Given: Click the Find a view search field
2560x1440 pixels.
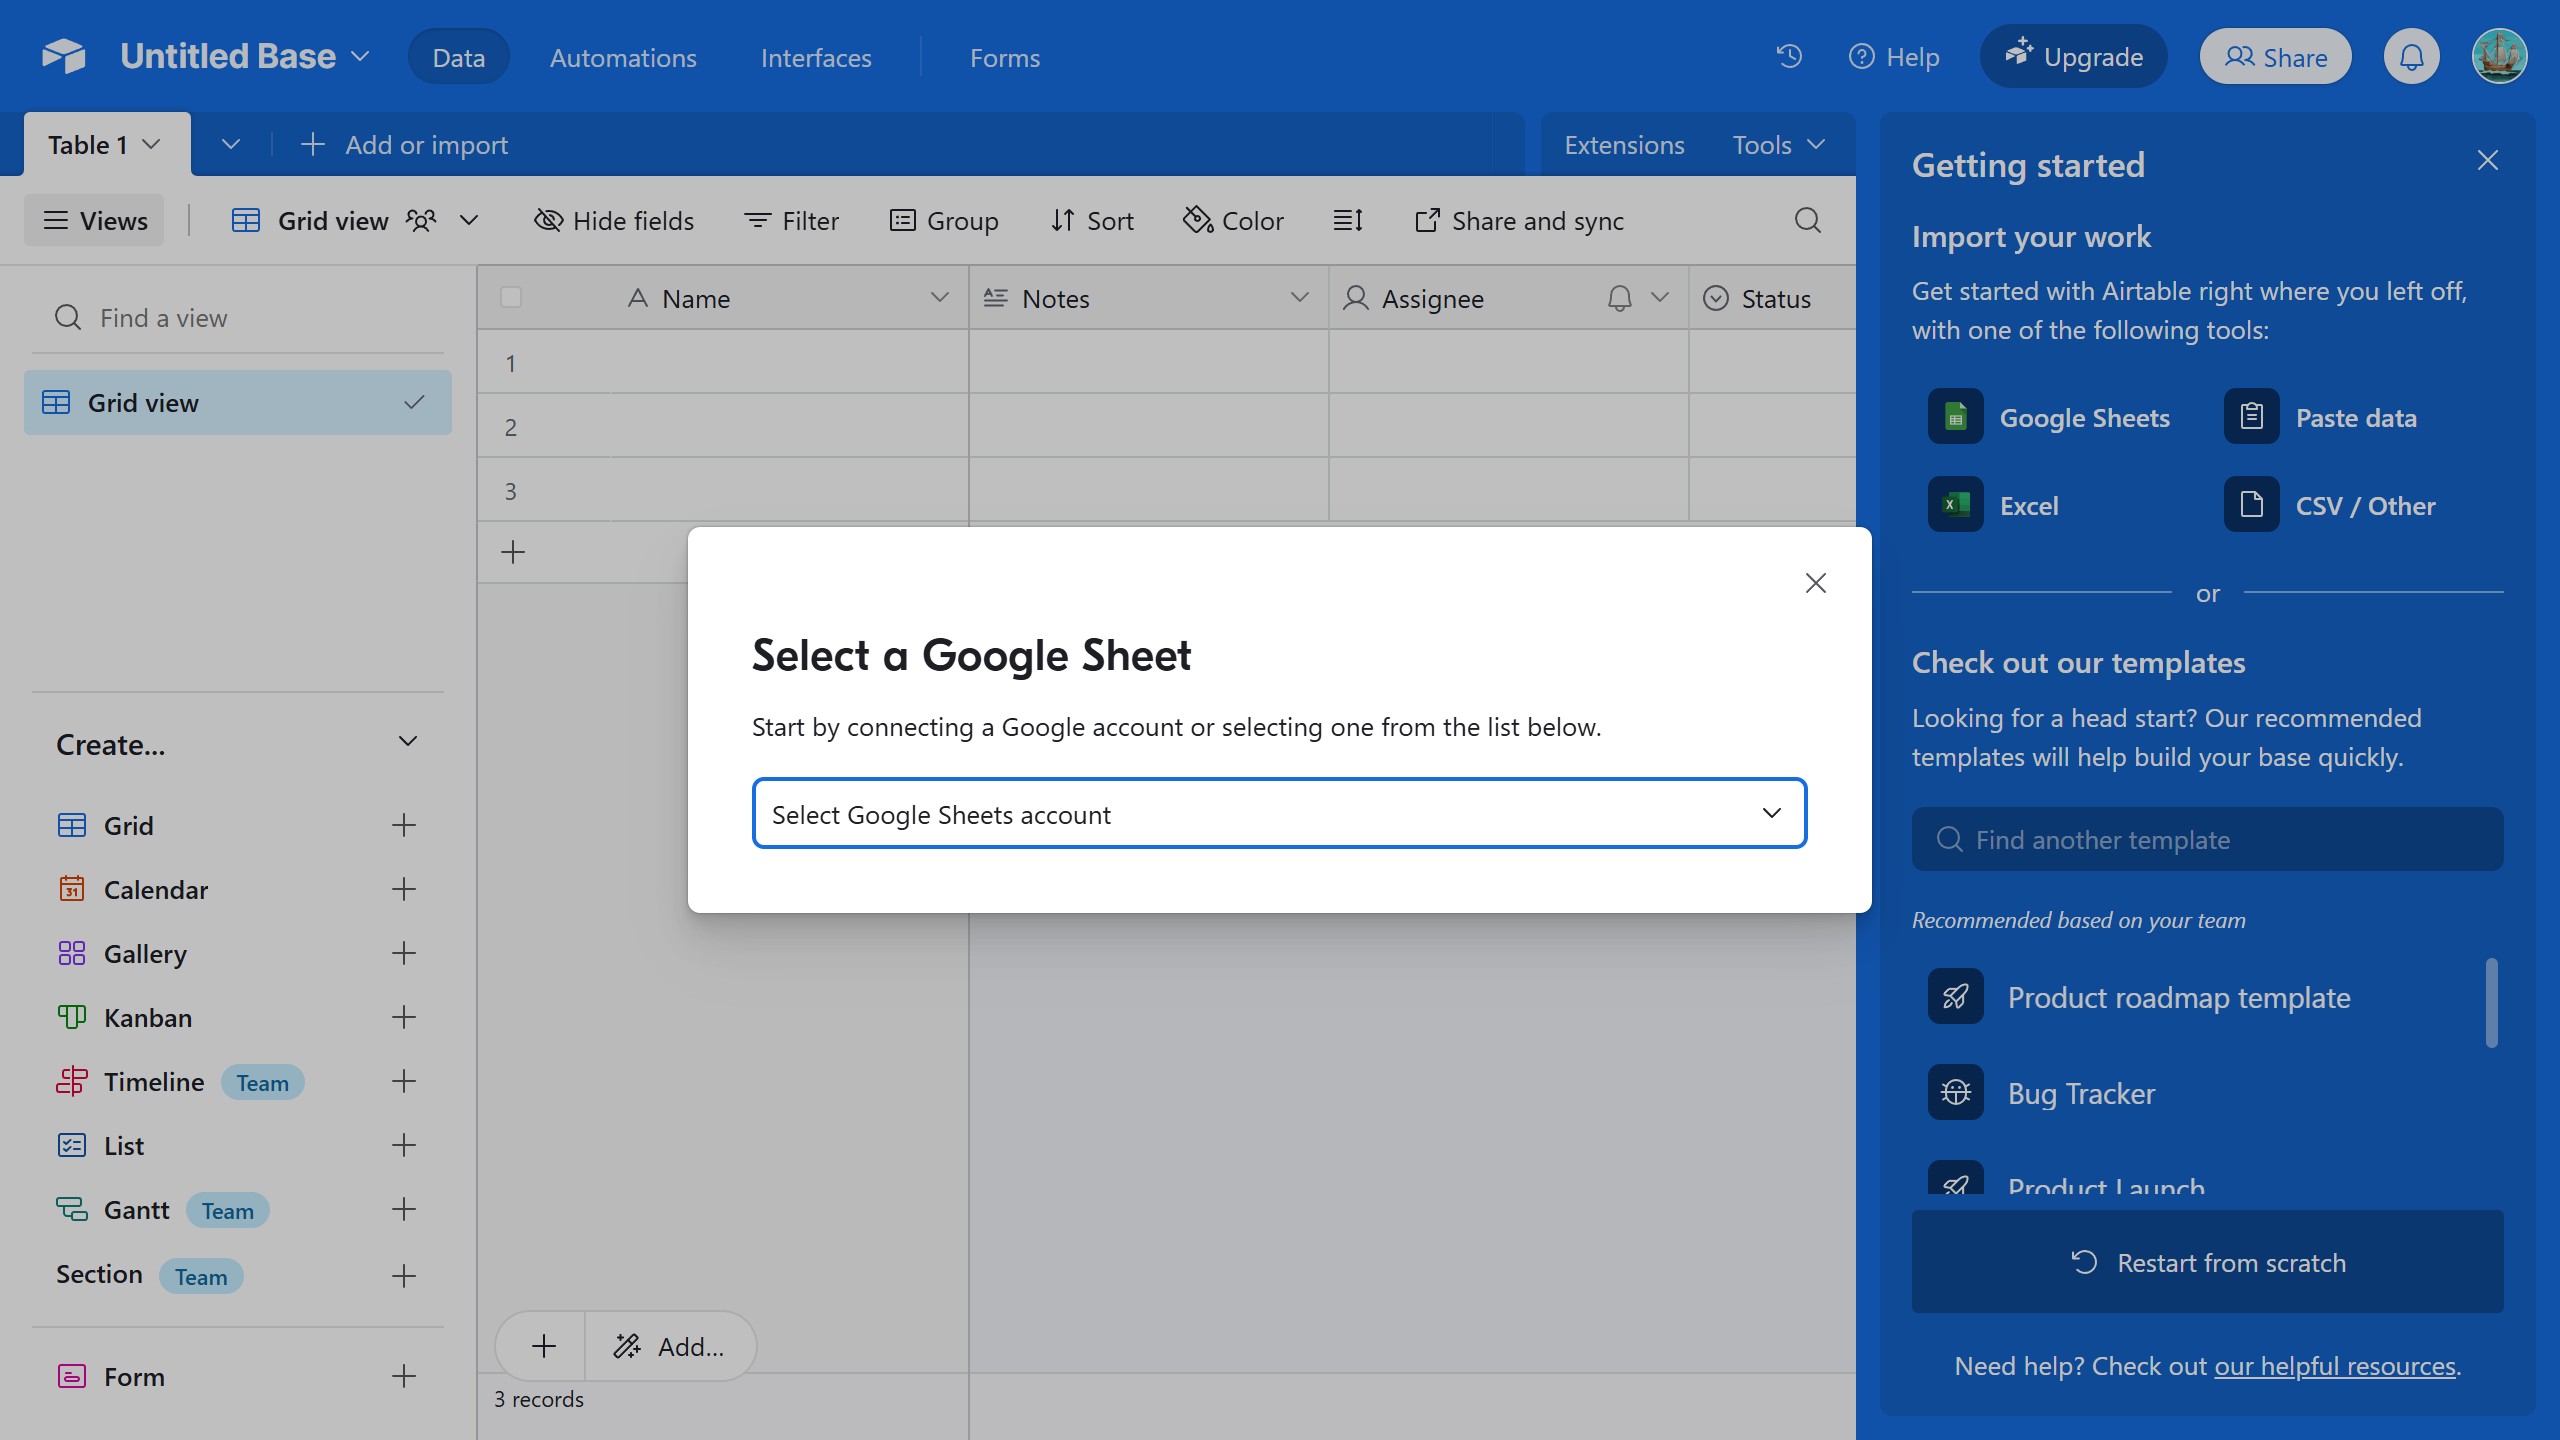Looking at the screenshot, I should pyautogui.click(x=238, y=317).
